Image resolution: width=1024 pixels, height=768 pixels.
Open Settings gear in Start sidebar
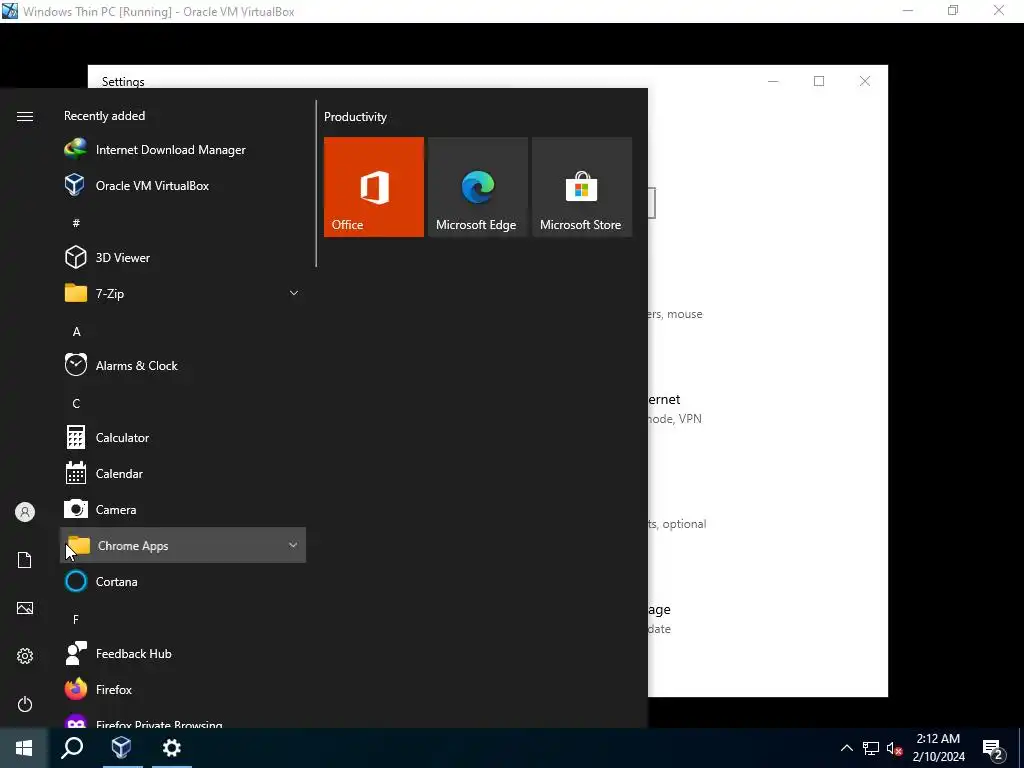(25, 656)
